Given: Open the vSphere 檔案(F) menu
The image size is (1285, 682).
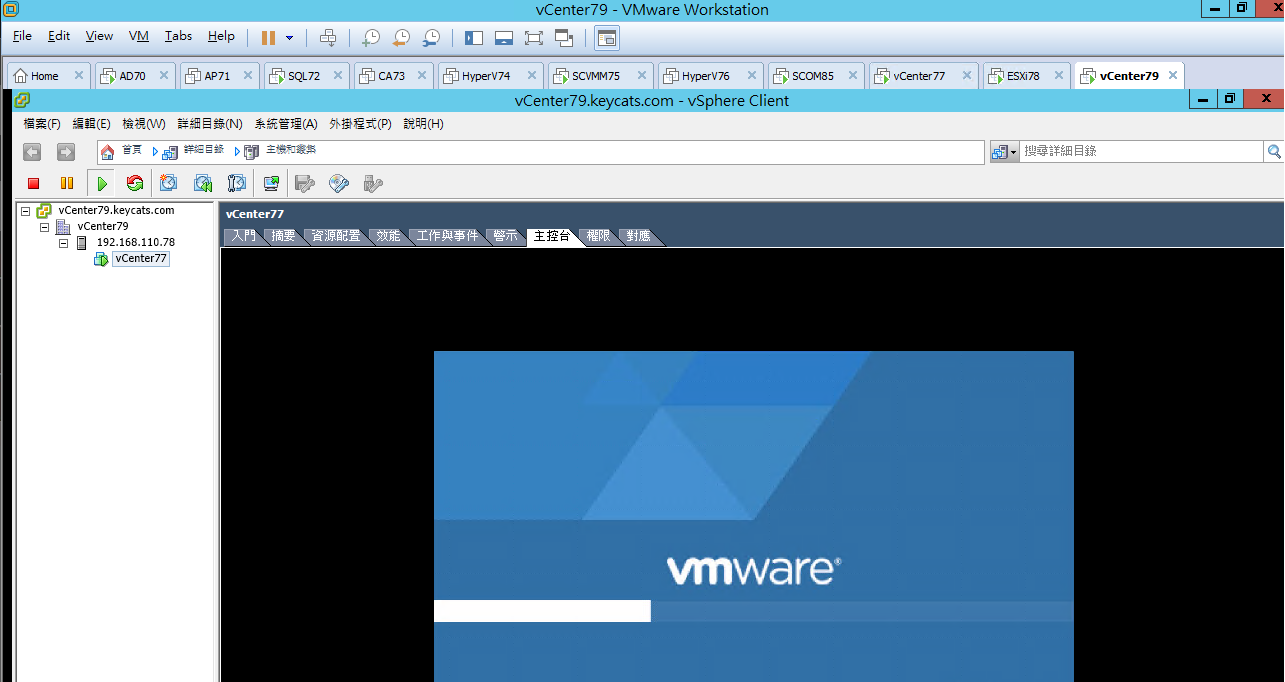Looking at the screenshot, I should pyautogui.click(x=42, y=124).
